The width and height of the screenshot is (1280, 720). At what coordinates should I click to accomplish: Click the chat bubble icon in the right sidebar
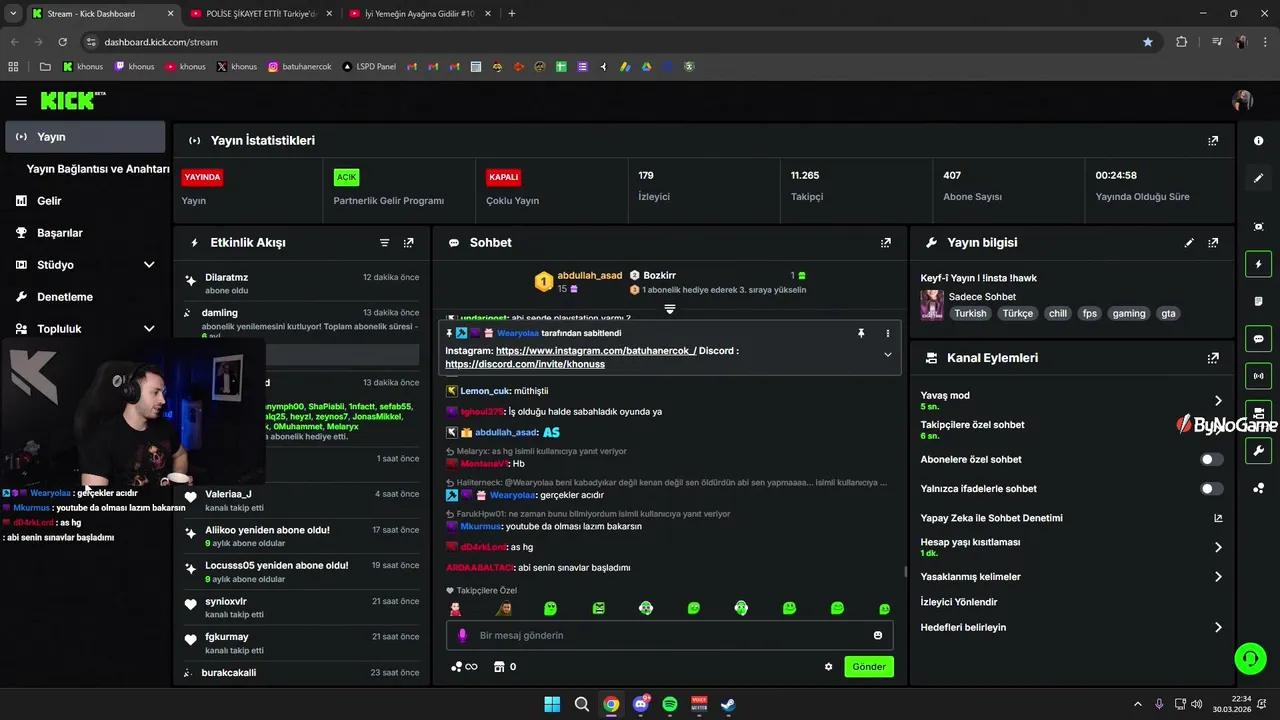[1258, 339]
